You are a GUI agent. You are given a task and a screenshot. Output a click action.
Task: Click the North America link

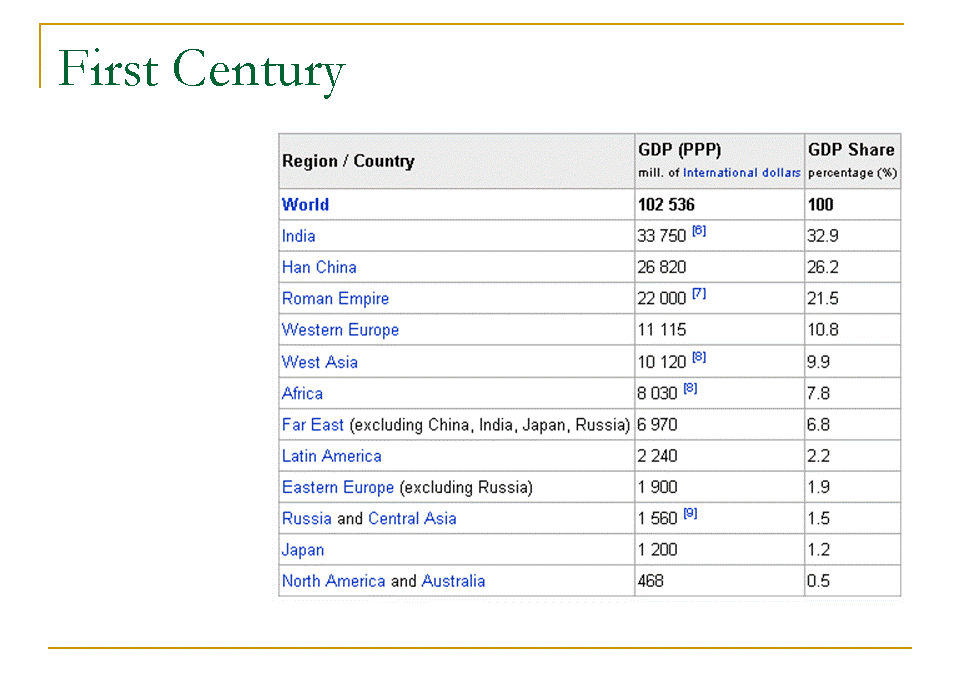[333, 581]
